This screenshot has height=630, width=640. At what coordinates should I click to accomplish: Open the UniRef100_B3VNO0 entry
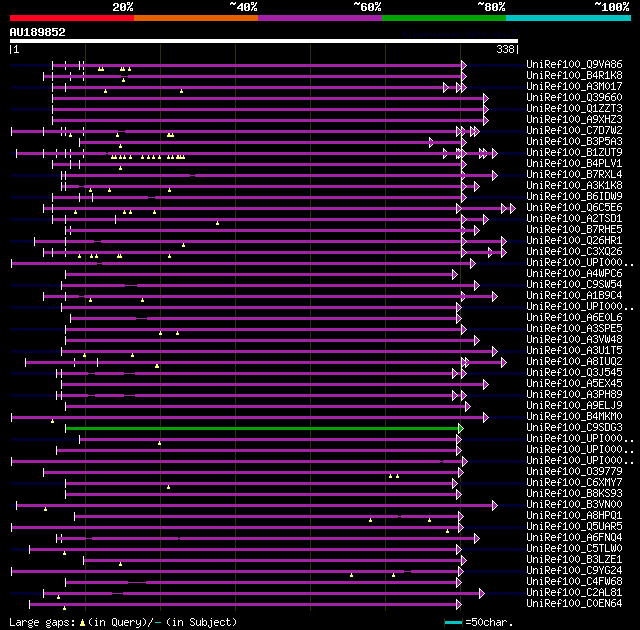point(574,505)
